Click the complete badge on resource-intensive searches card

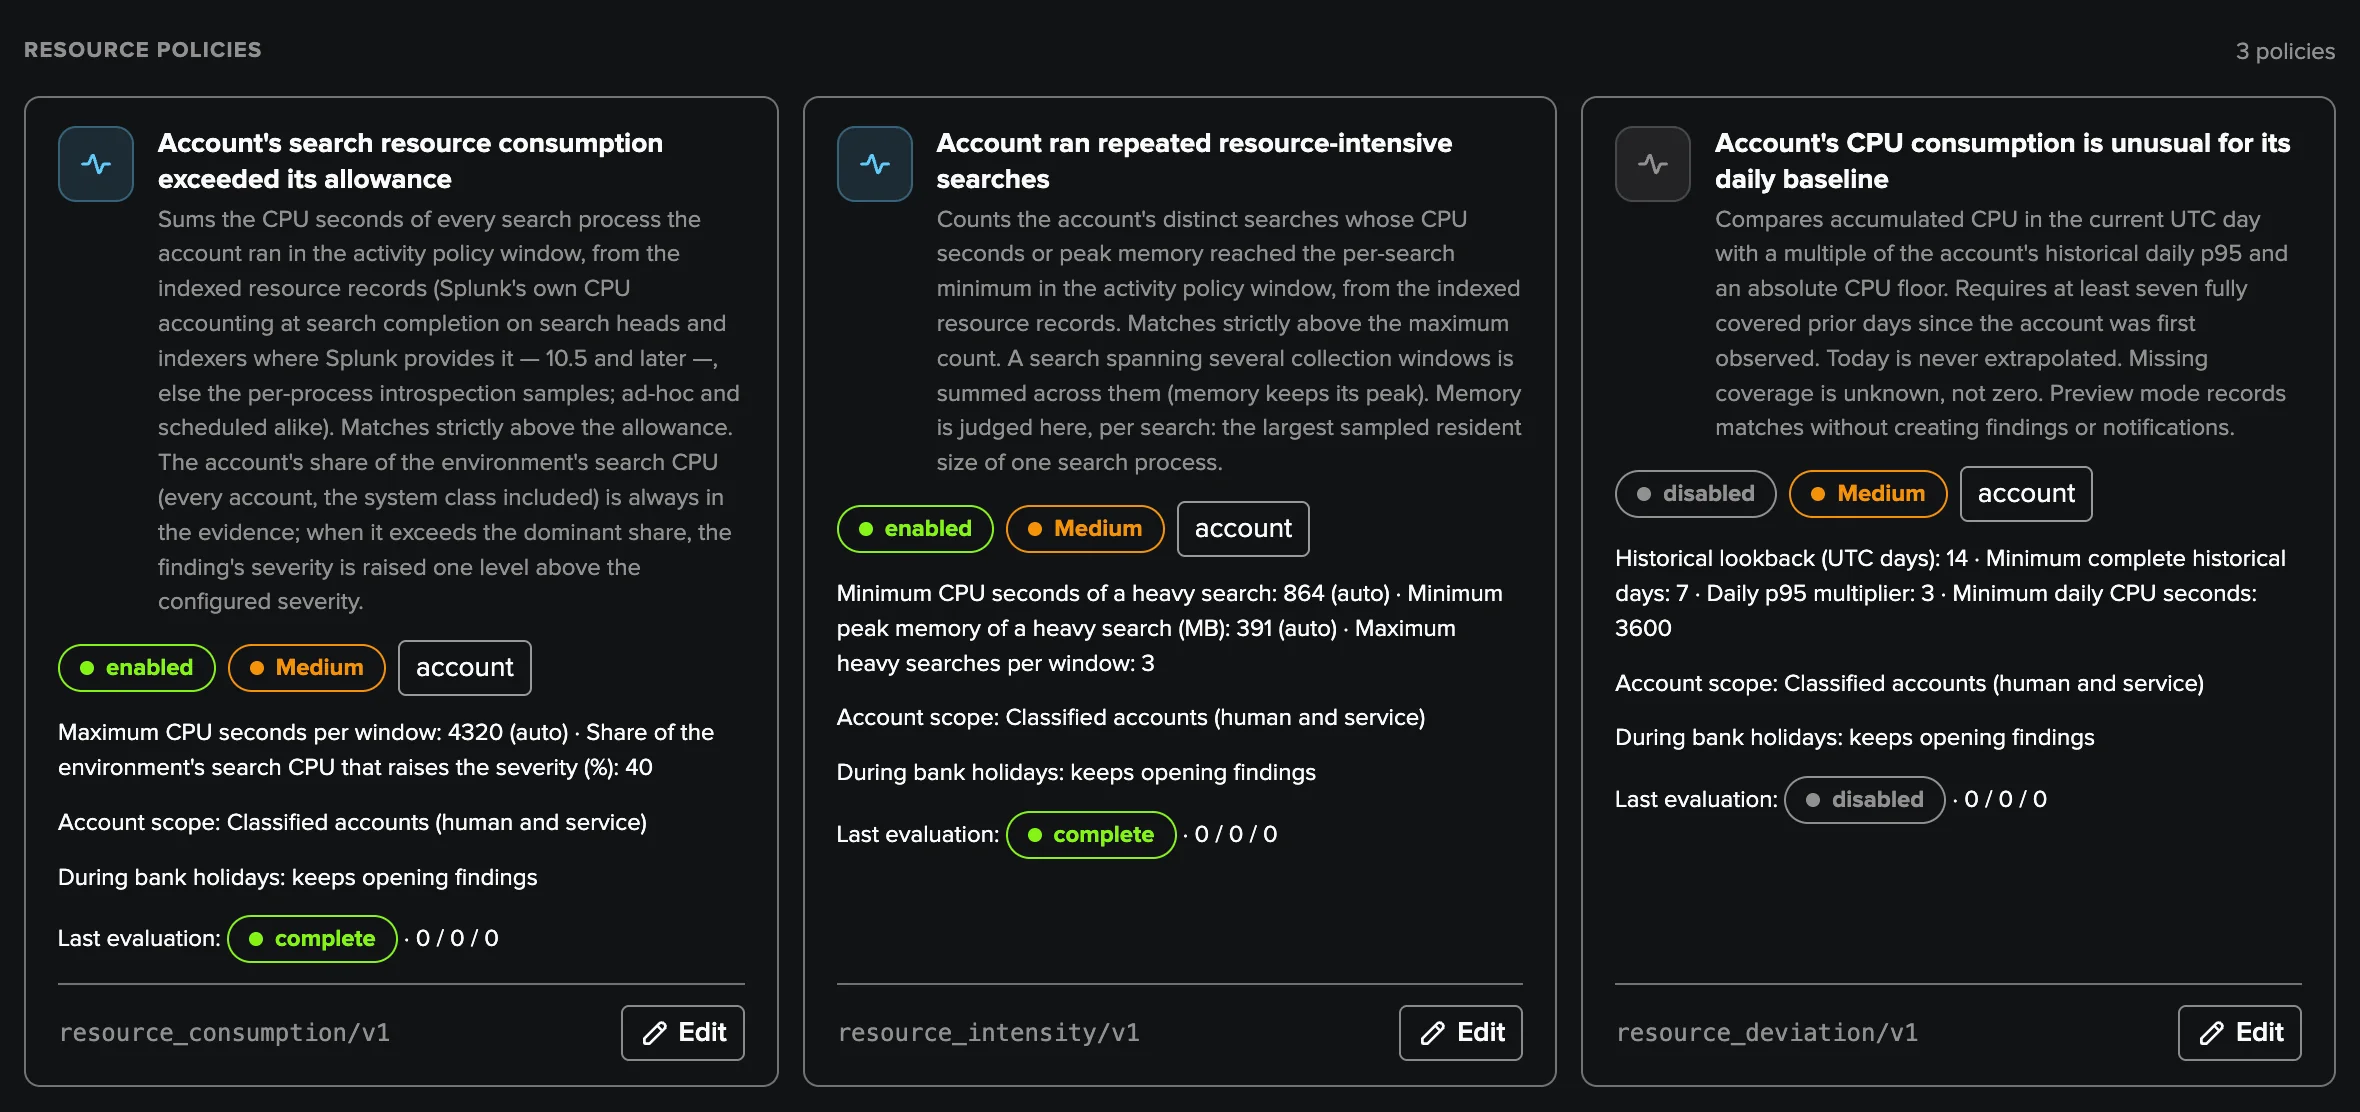pyautogui.click(x=1091, y=835)
